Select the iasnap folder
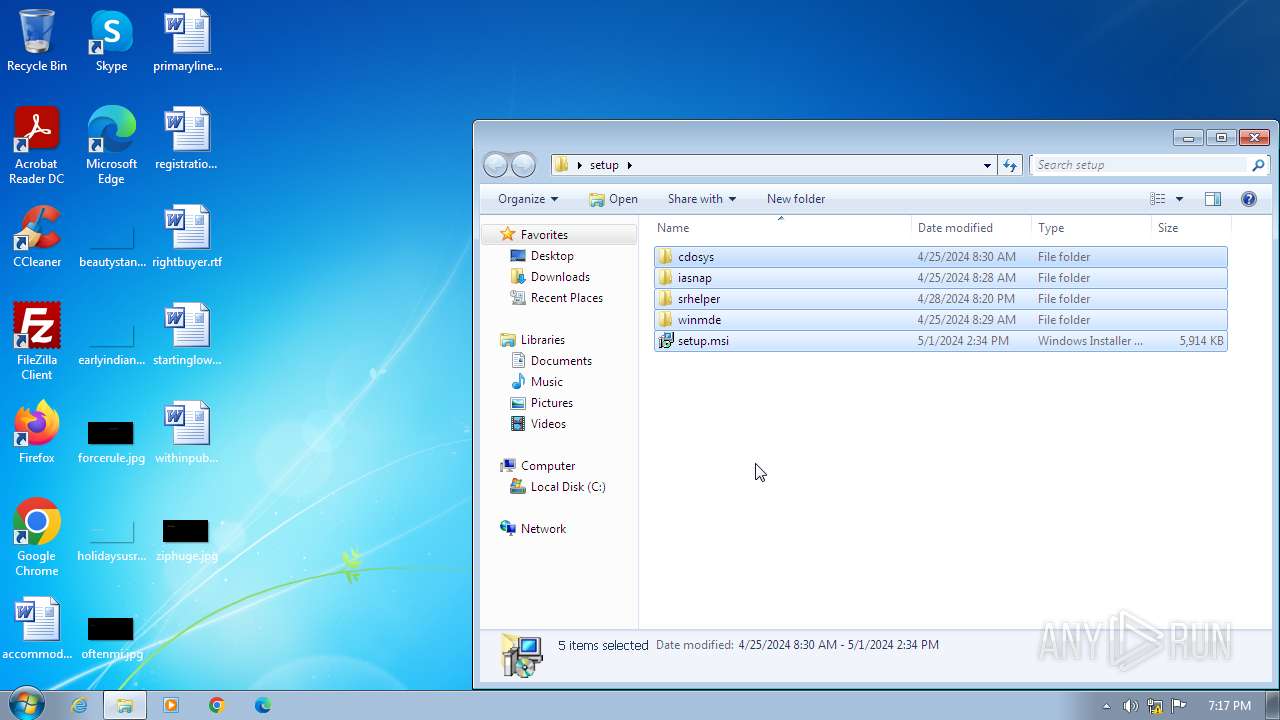The width and height of the screenshot is (1280, 720). [x=940, y=278]
